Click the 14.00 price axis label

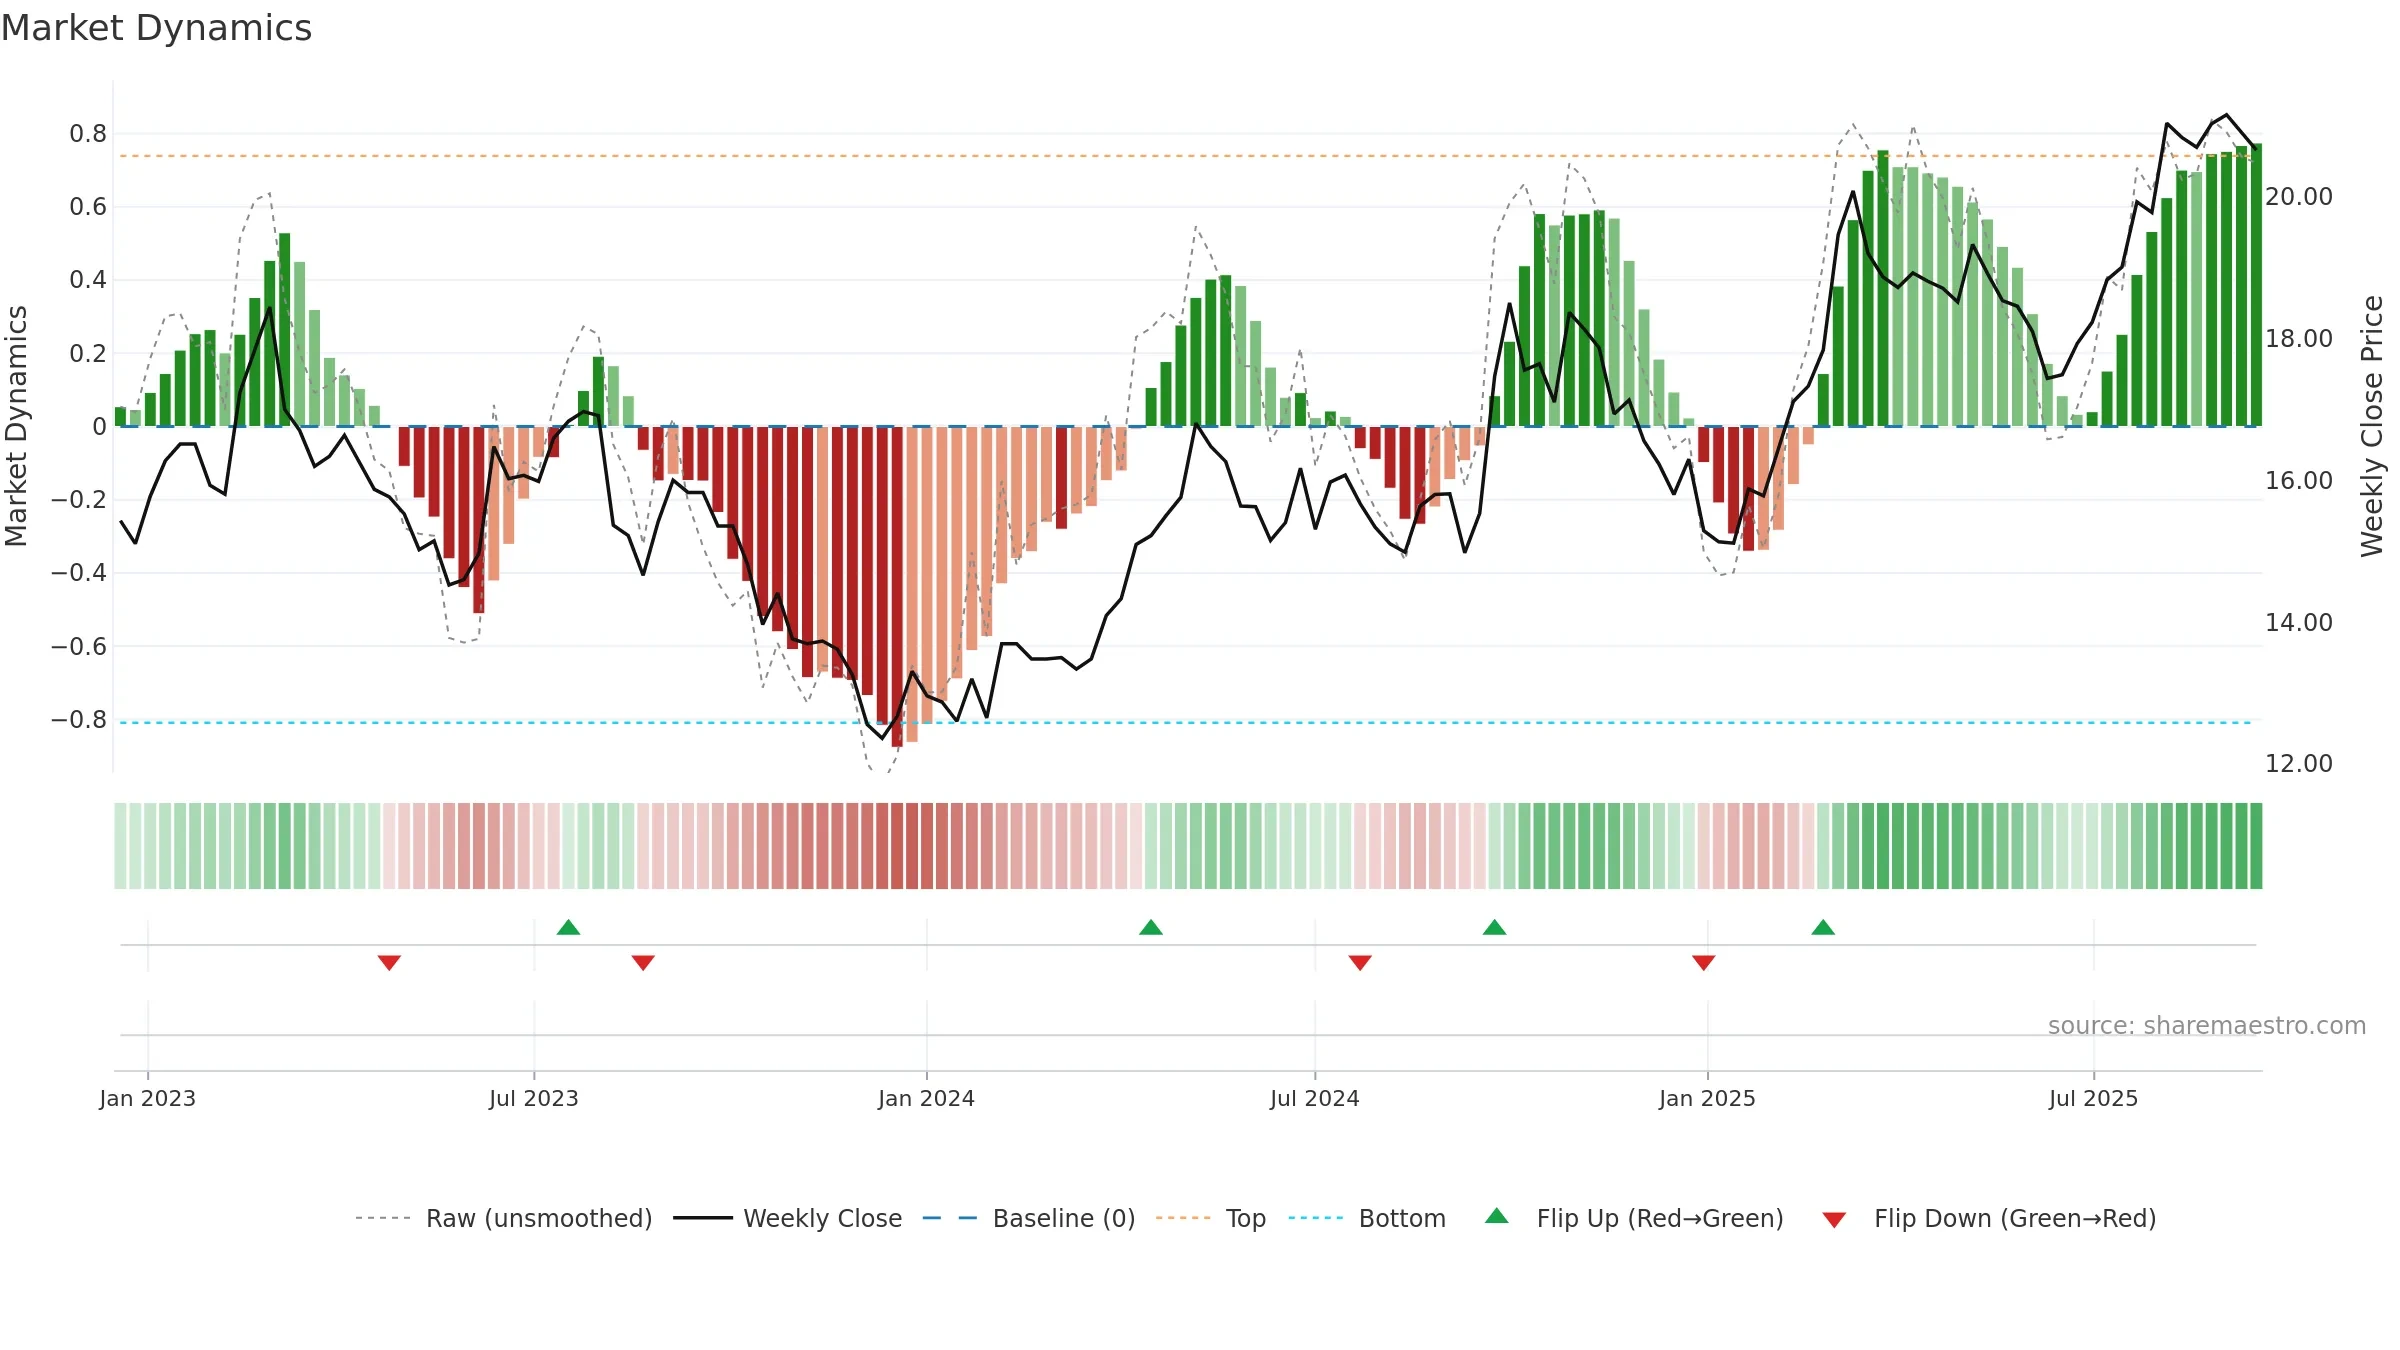2299,623
